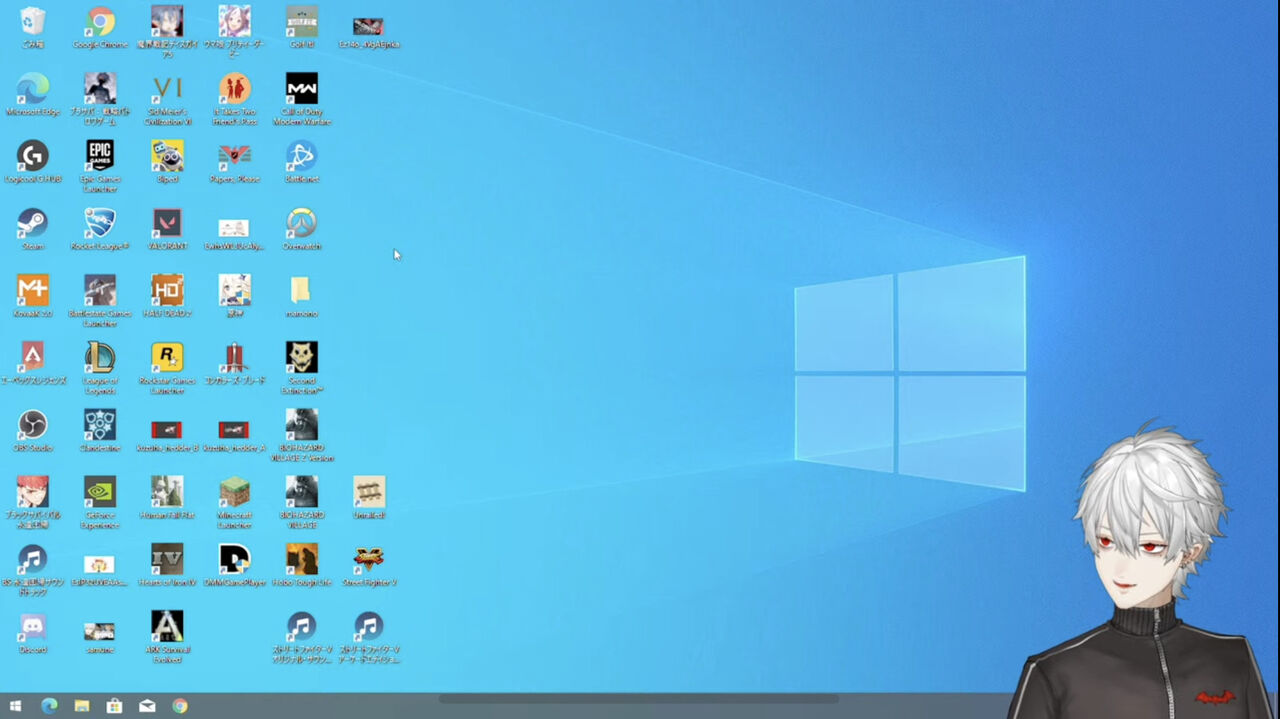The image size is (1280, 719).
Task: Open the Disgaea anime-character shortcut next to Chrome
Action: (x=167, y=22)
